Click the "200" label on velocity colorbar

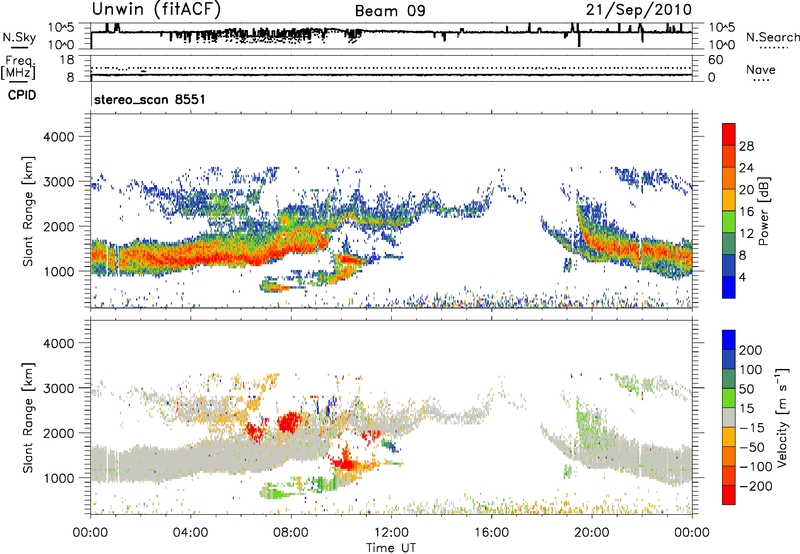[751, 350]
